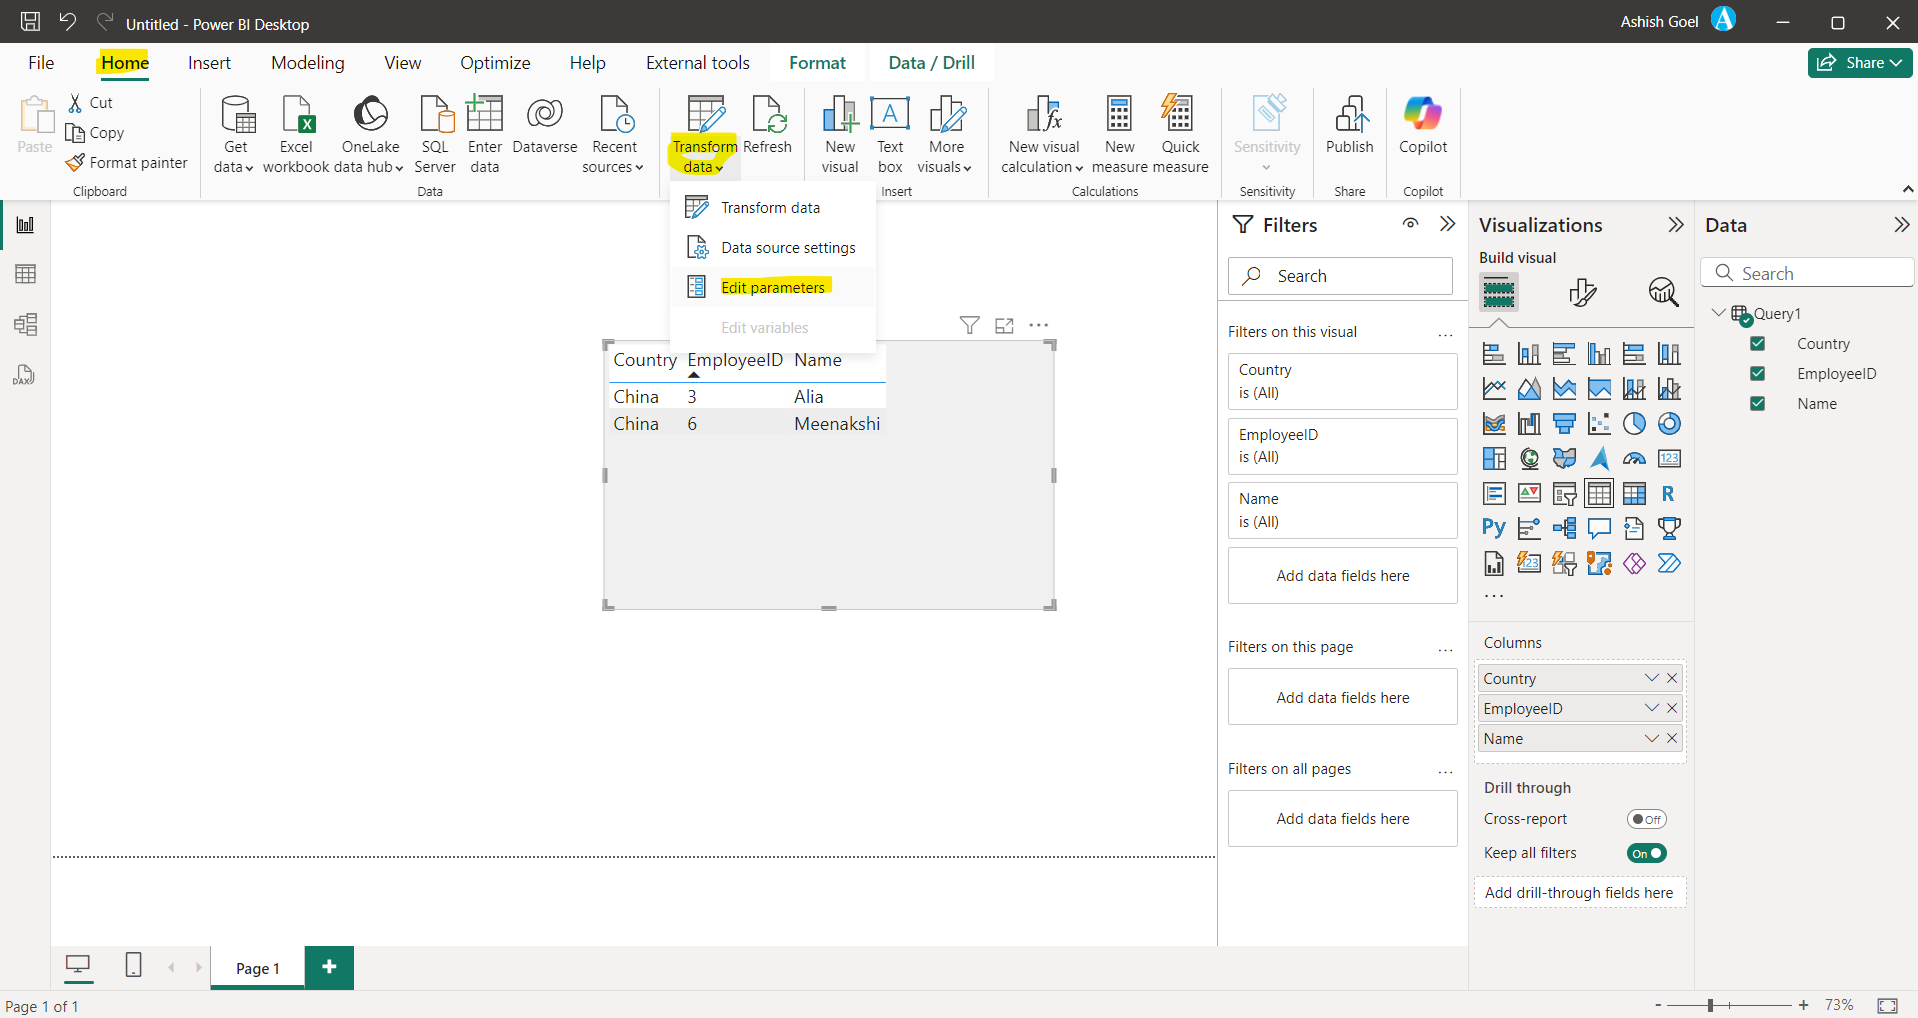Click the search field in the Filters pane
Image resolution: width=1918 pixels, height=1018 pixels.
click(x=1340, y=276)
